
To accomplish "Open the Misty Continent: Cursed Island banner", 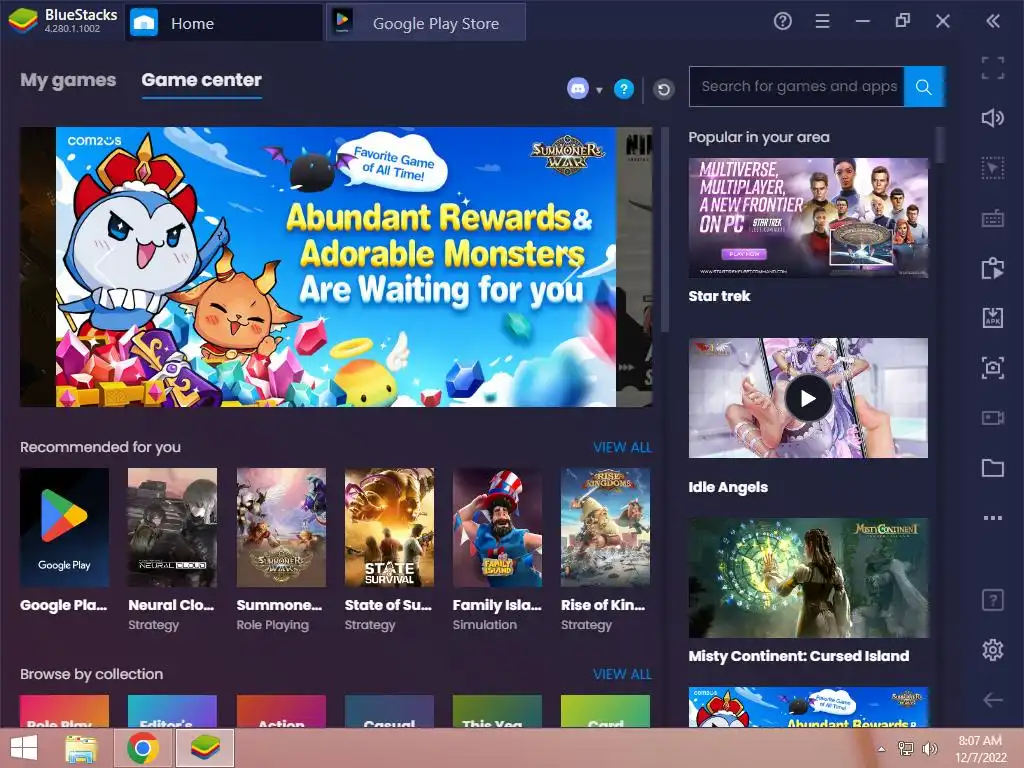I will (808, 578).
